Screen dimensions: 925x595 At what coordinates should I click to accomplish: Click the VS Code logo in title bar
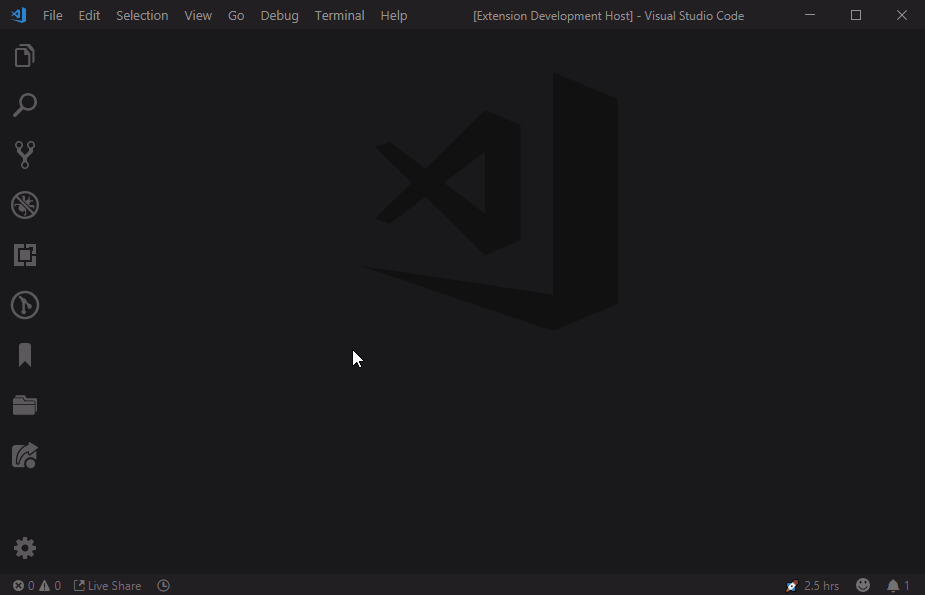(x=18, y=15)
